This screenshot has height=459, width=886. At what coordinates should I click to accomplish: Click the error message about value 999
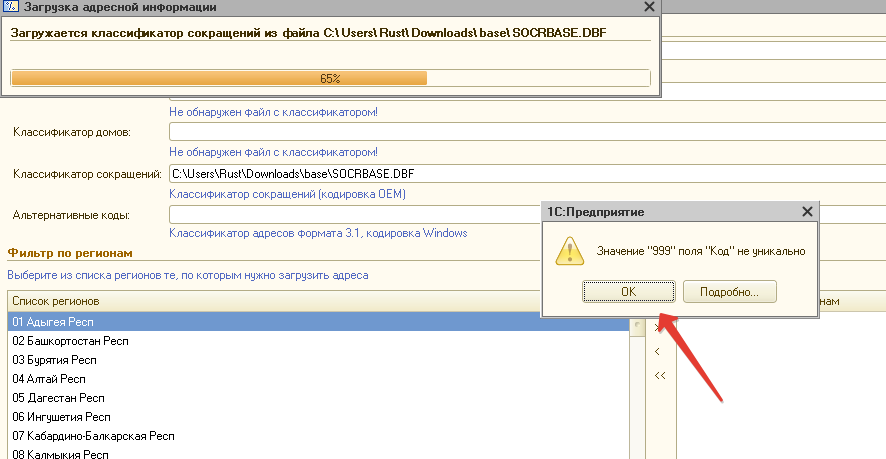[x=701, y=251]
